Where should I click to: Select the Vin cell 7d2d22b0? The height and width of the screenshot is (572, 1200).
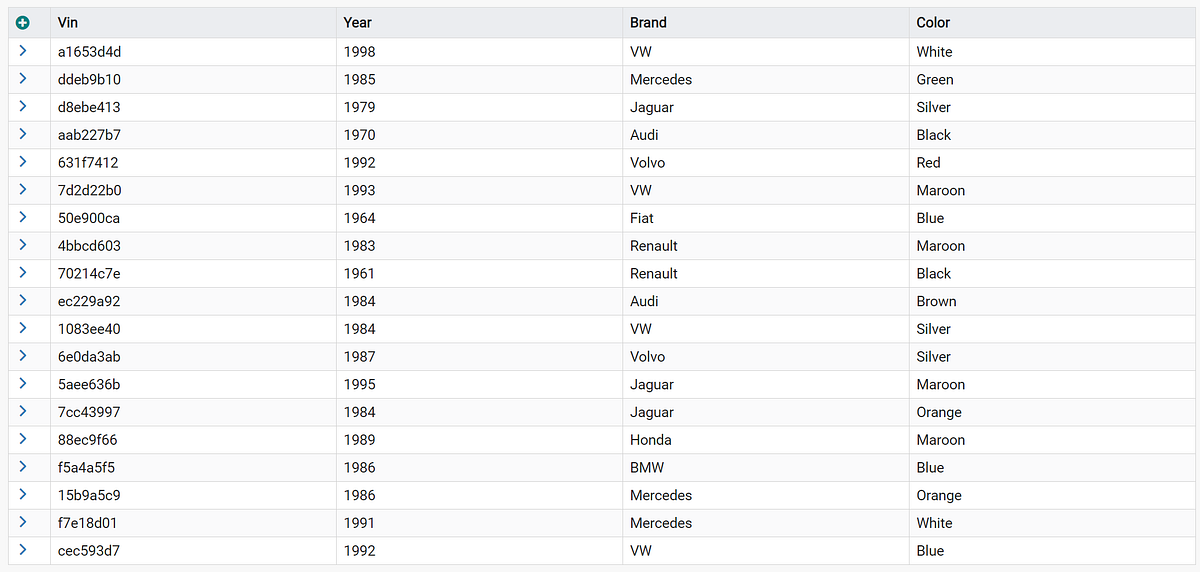click(x=193, y=190)
